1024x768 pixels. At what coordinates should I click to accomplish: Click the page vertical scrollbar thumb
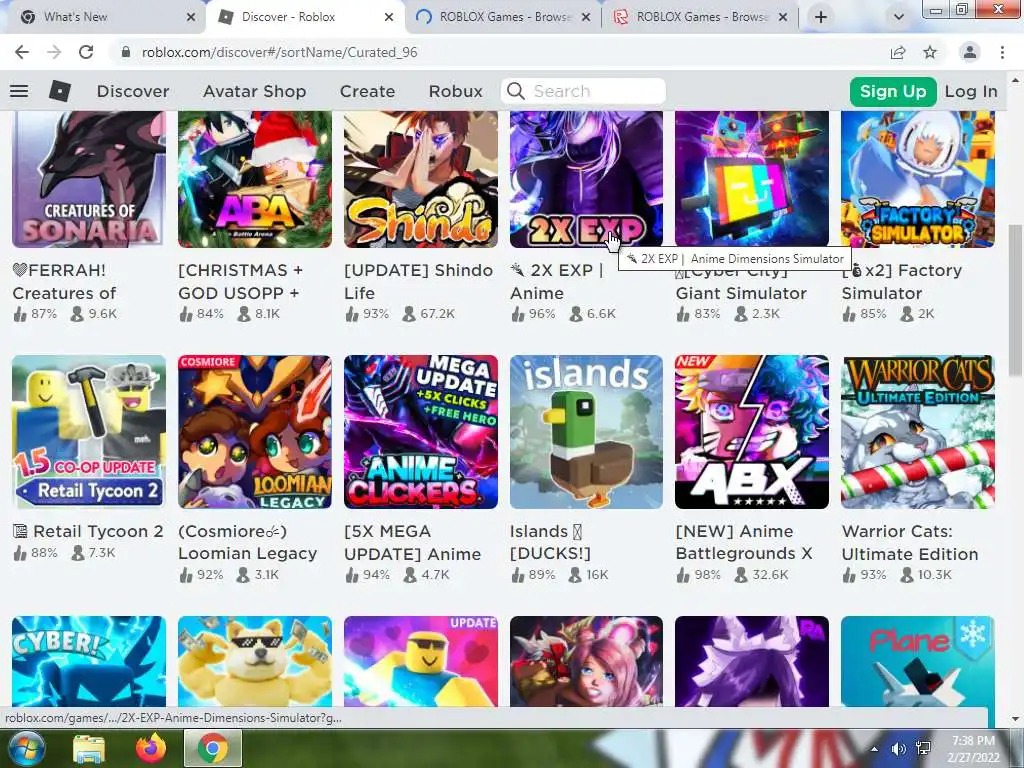(x=1015, y=300)
